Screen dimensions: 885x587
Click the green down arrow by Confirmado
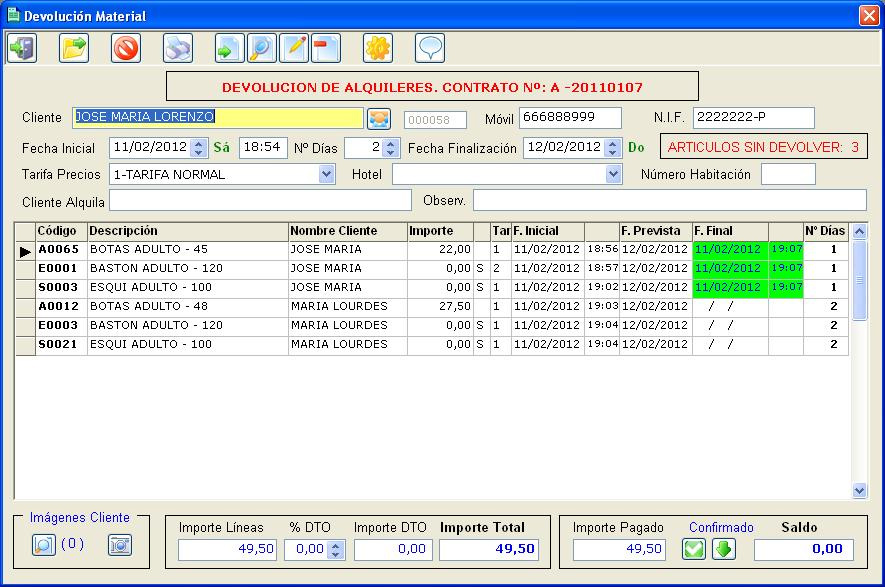(723, 549)
